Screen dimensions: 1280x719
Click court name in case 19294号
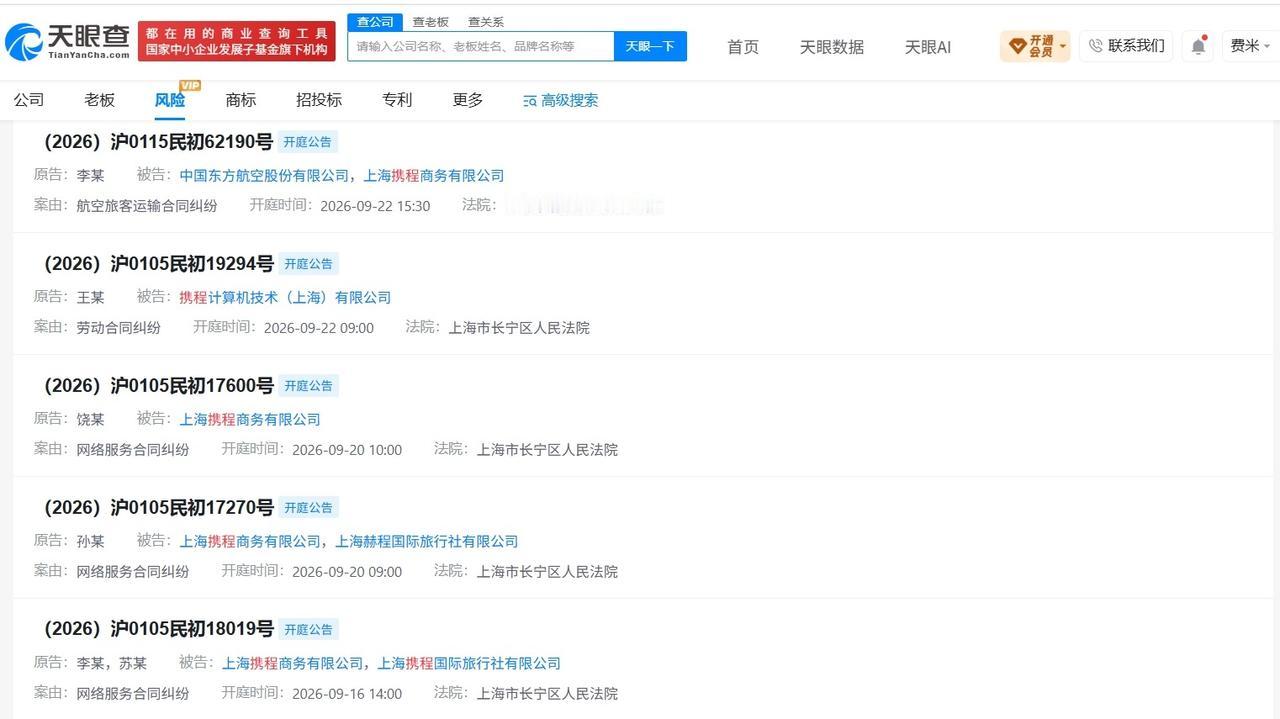click(x=519, y=328)
